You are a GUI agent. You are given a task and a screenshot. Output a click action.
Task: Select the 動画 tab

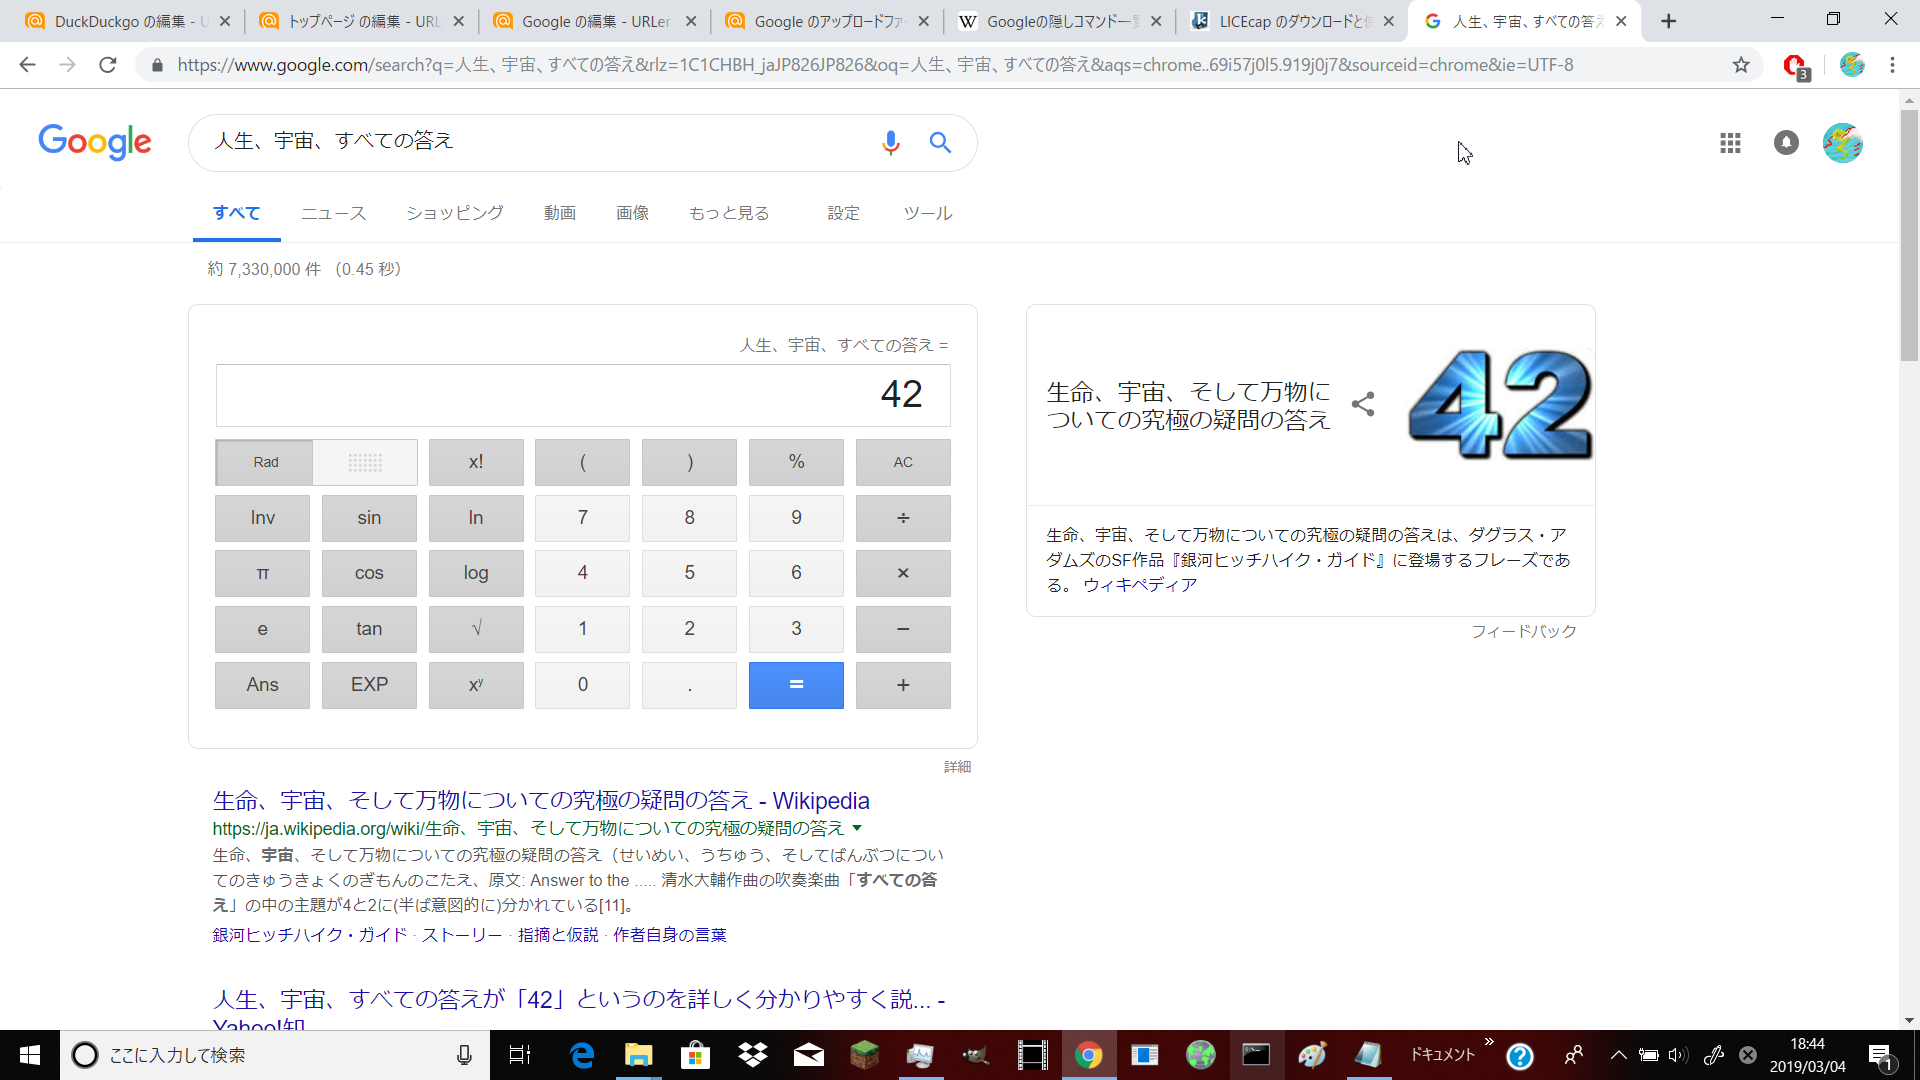pyautogui.click(x=560, y=213)
